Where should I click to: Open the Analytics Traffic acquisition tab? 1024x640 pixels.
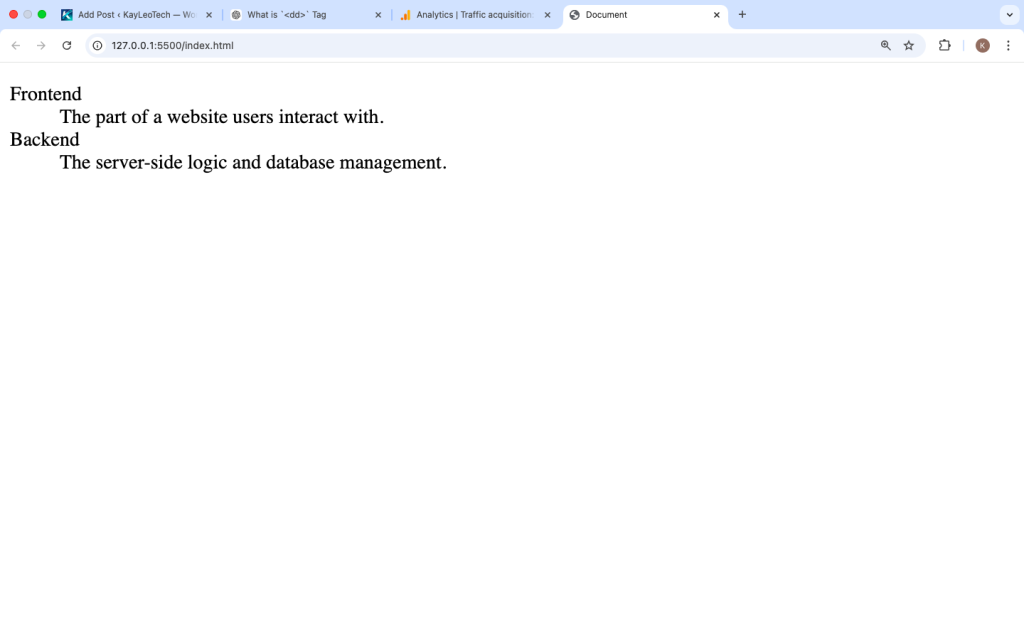click(470, 15)
